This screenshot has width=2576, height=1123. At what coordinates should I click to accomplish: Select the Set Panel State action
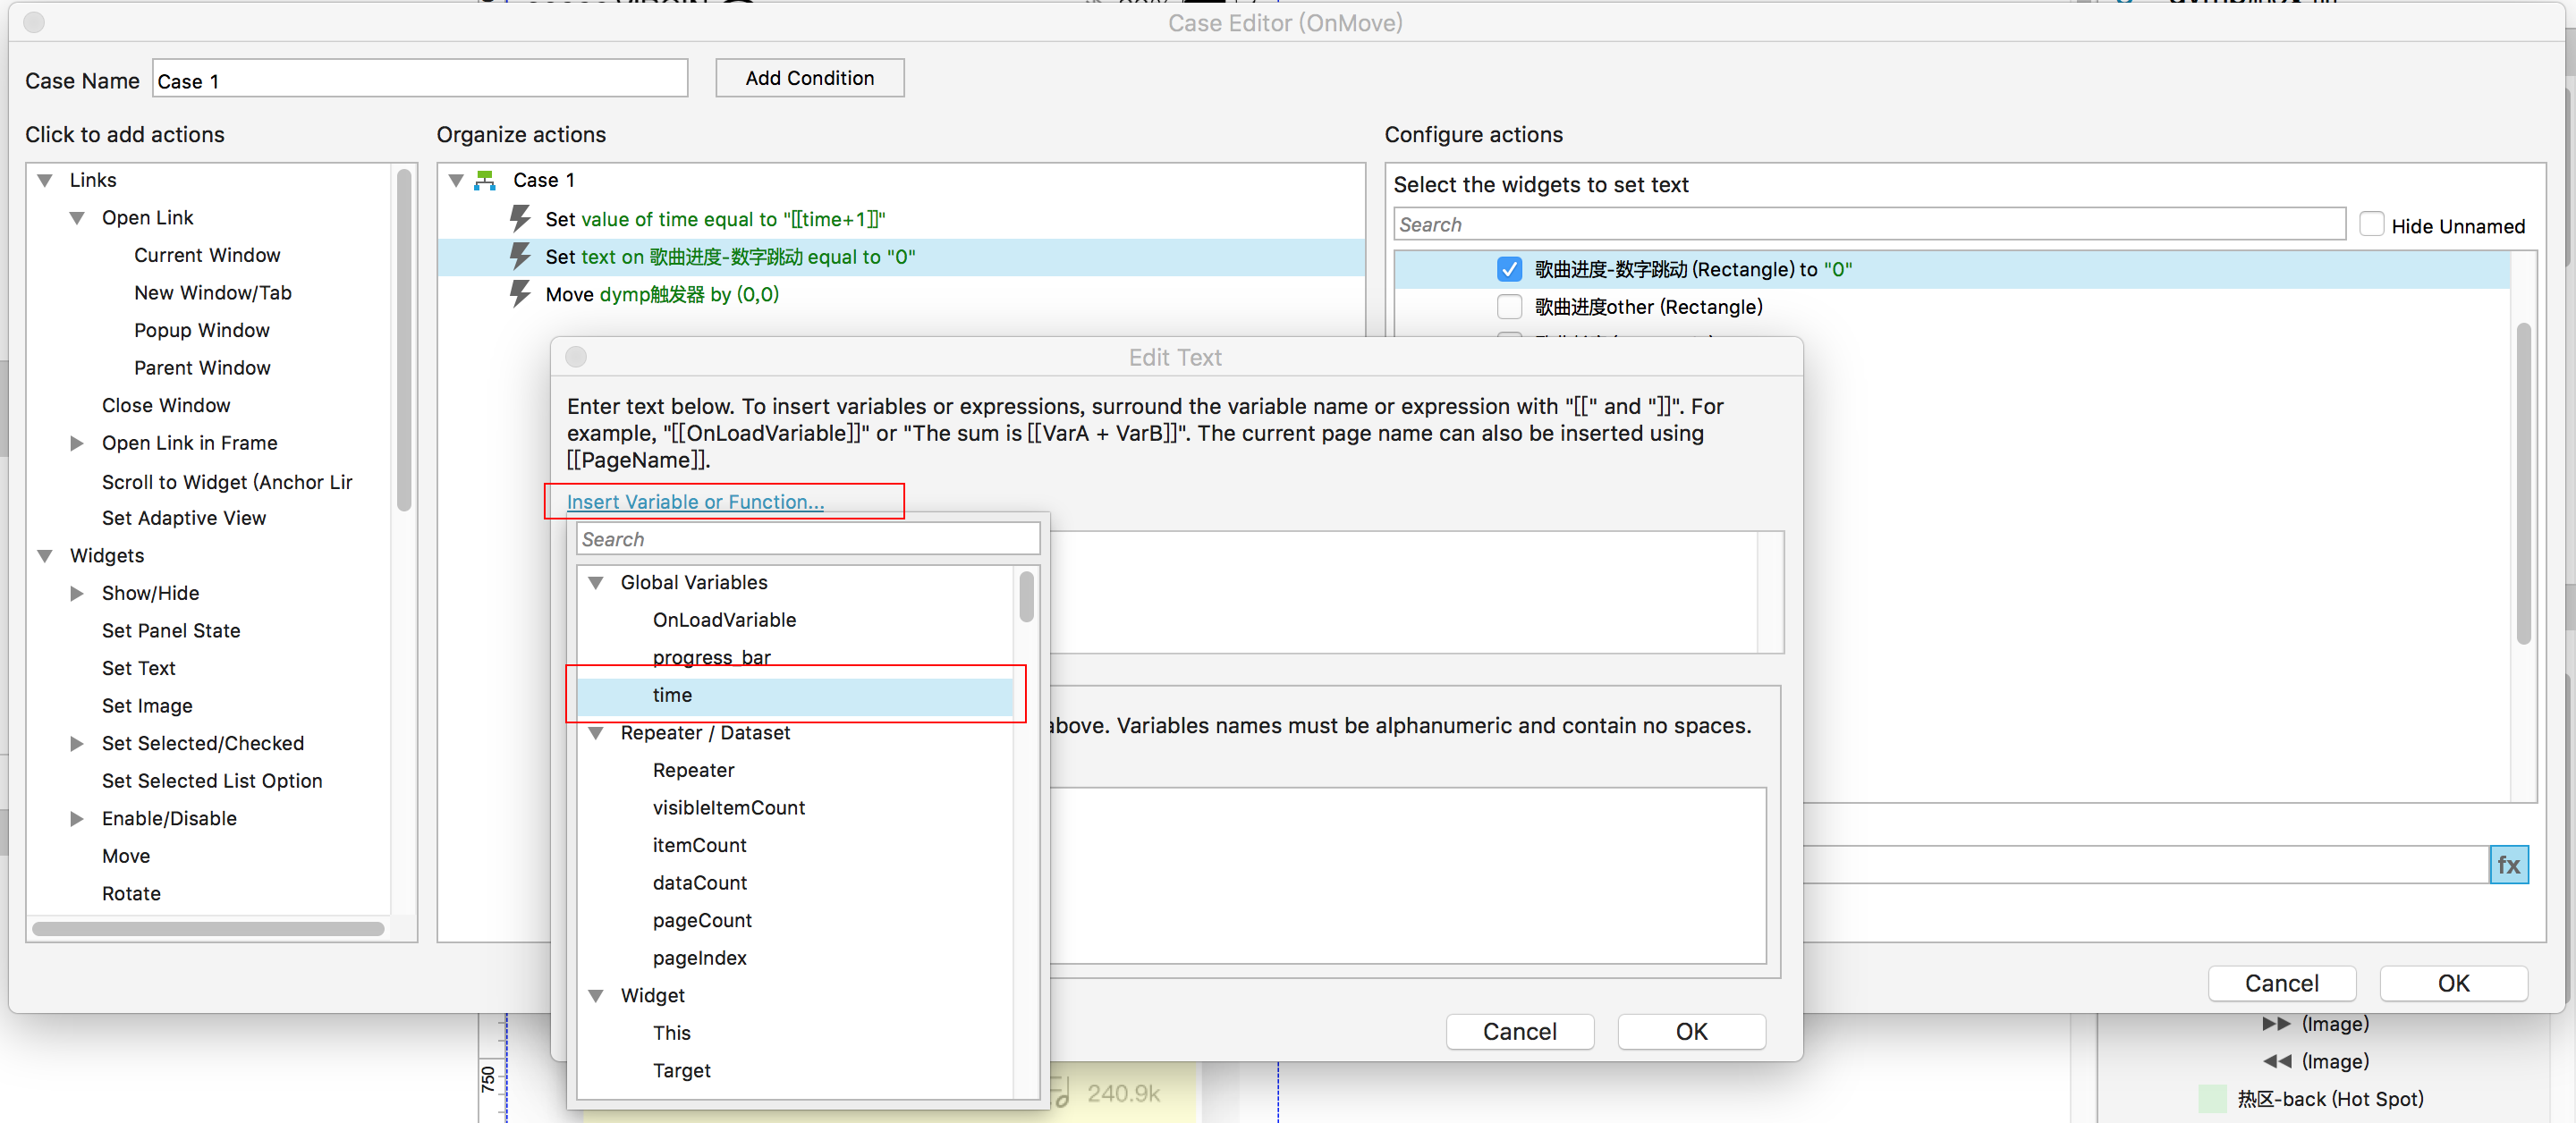[x=171, y=631]
